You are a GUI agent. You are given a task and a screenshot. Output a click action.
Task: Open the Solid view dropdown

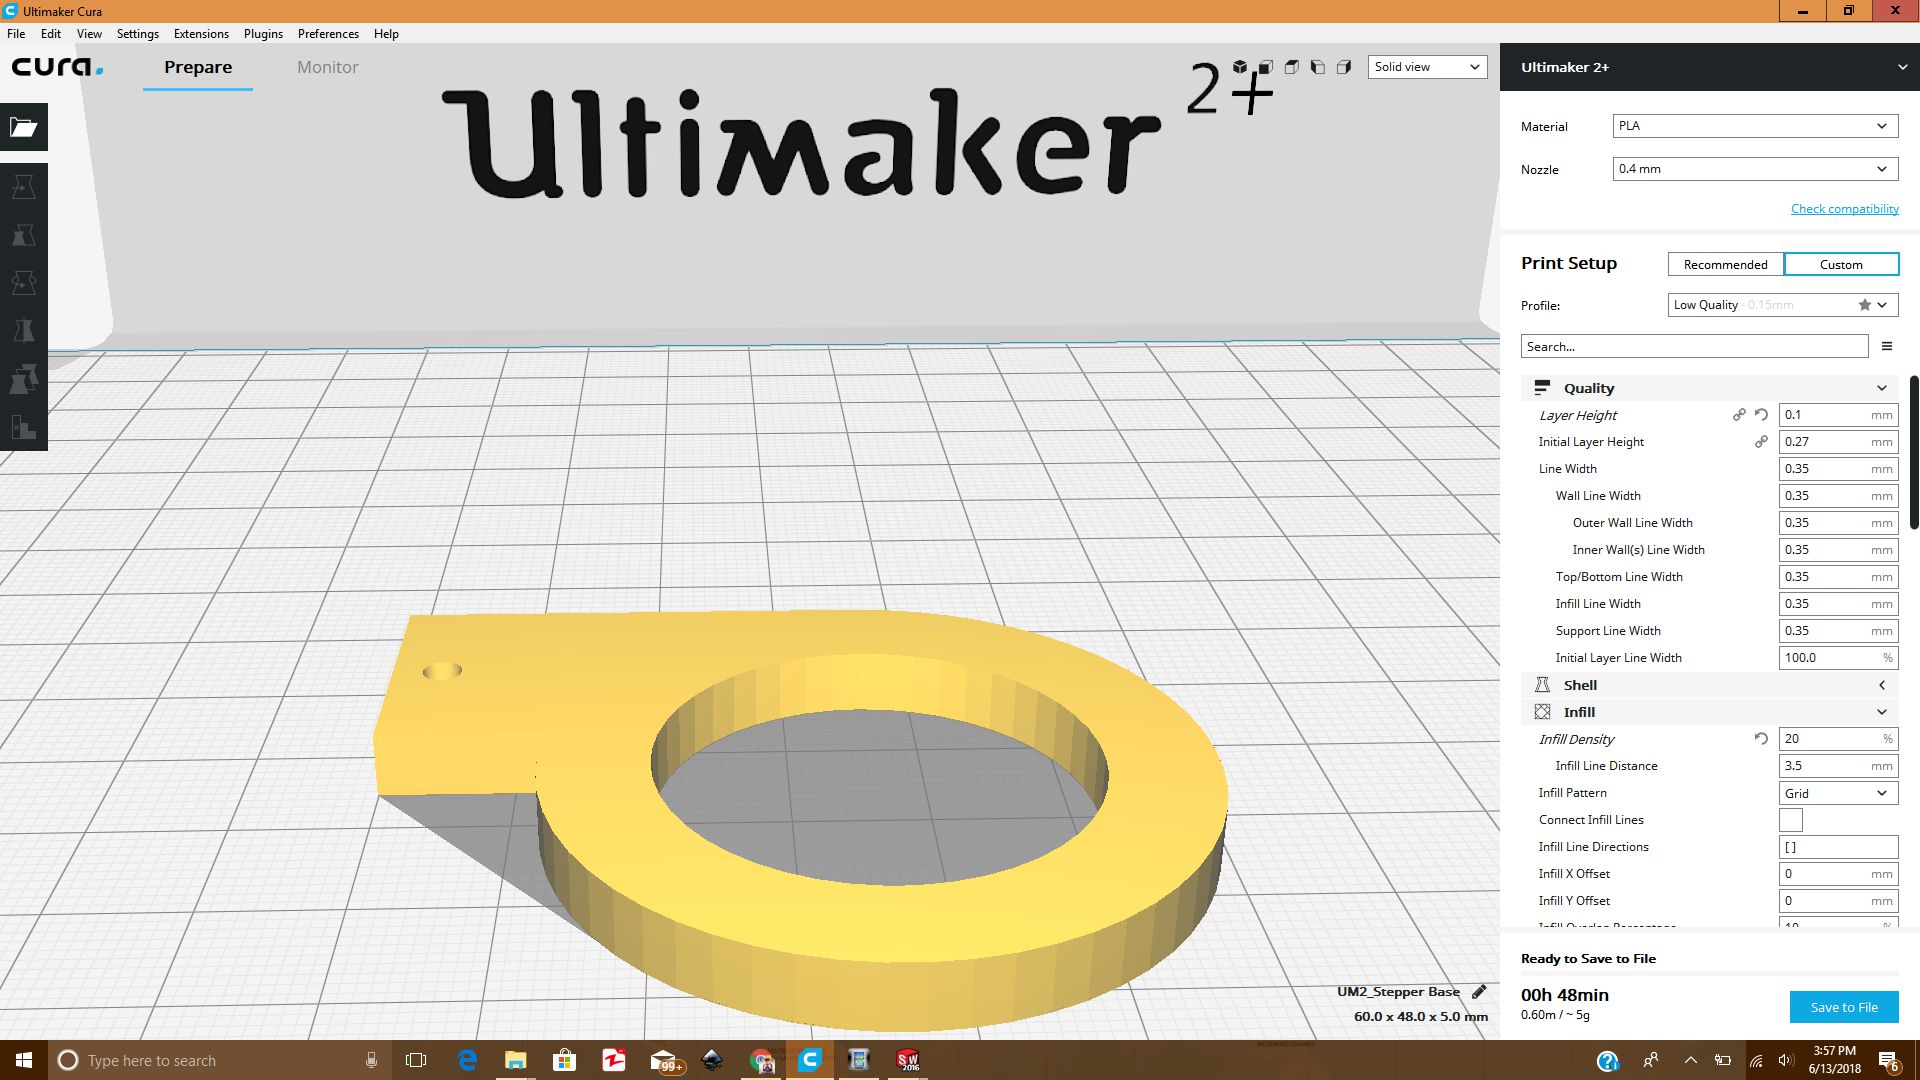pos(1427,67)
